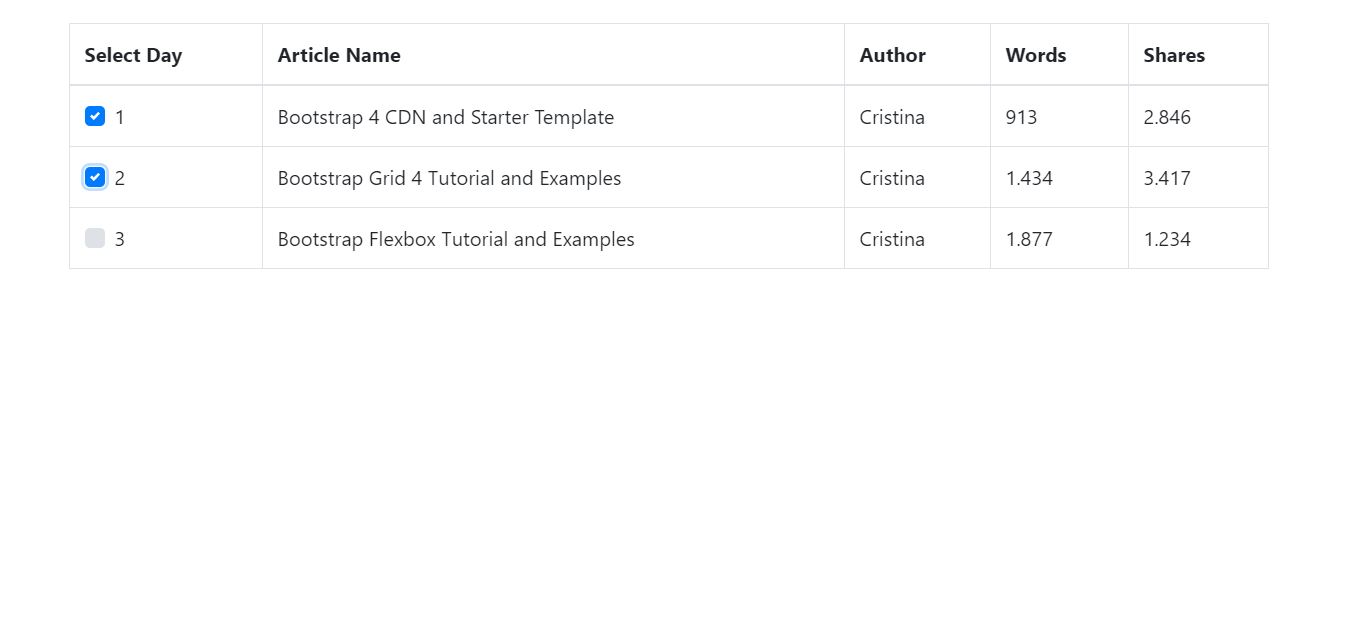Viewport: 1357px width, 644px height.
Task: Select the Bootstrap Grid 4 Tutorial and Examples article
Action: [449, 178]
